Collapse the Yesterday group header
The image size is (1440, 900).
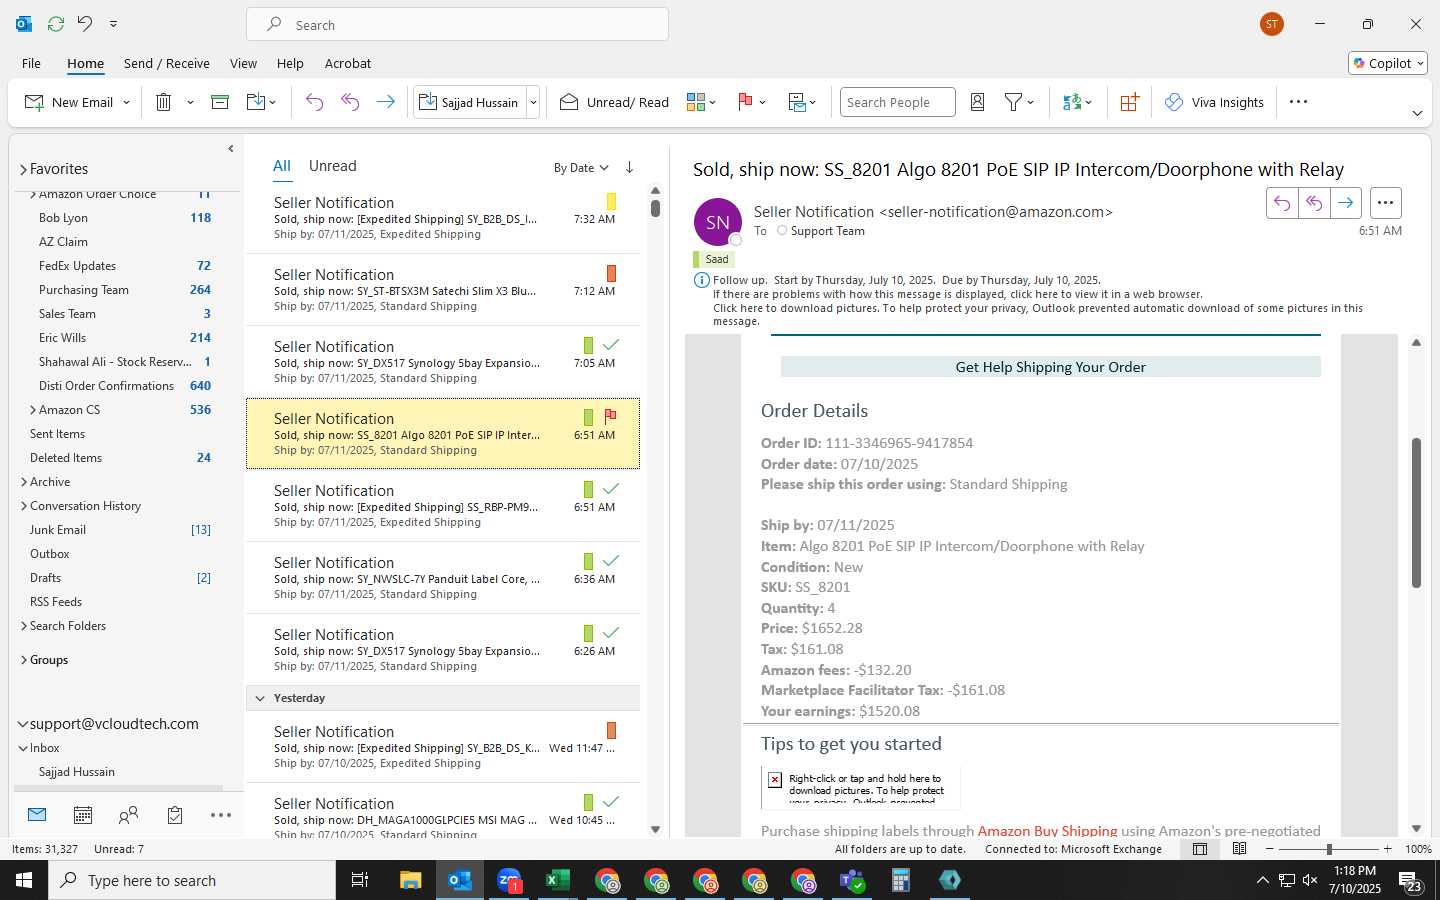click(x=260, y=698)
